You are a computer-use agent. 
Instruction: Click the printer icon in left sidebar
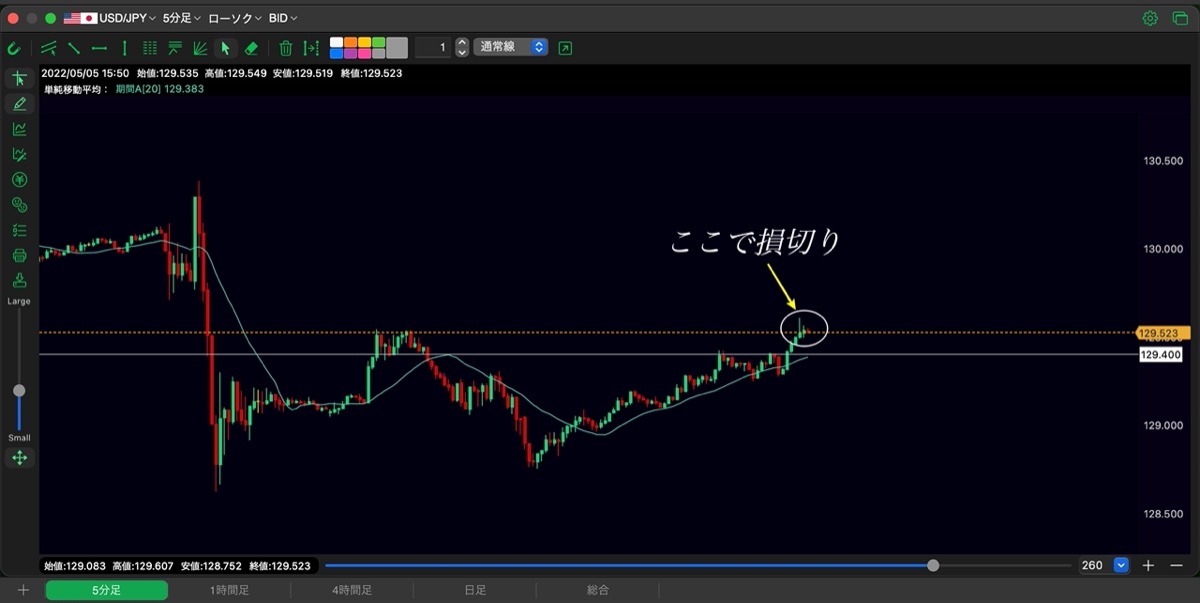[19, 255]
